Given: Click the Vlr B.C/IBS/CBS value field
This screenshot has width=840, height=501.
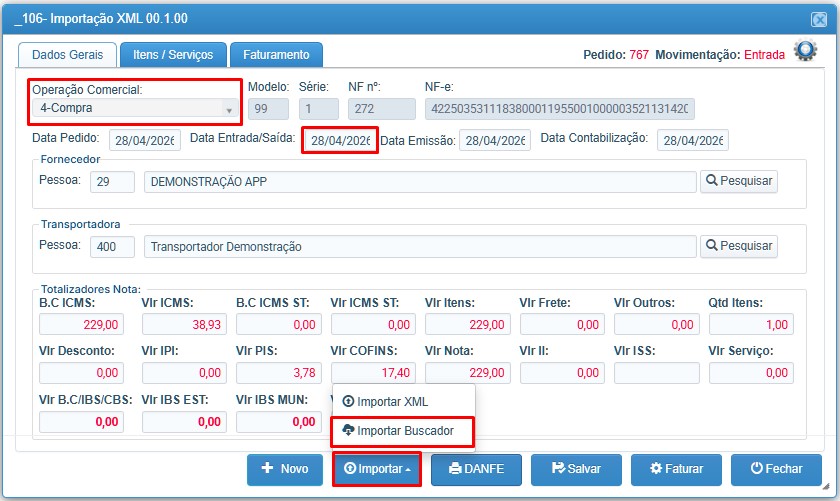Looking at the screenshot, I should (x=81, y=422).
